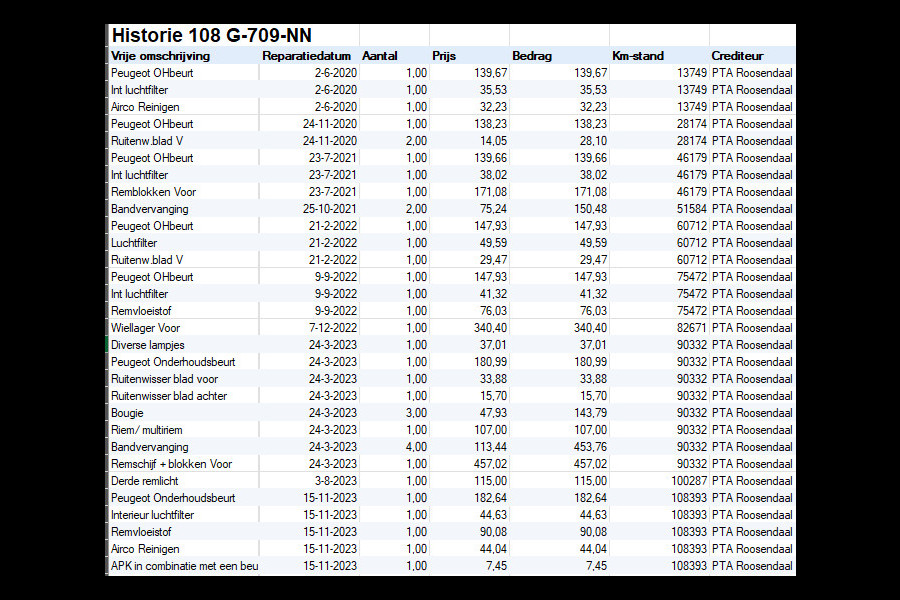Select the Bedrag value '180,99'

pyautogui.click(x=591, y=362)
